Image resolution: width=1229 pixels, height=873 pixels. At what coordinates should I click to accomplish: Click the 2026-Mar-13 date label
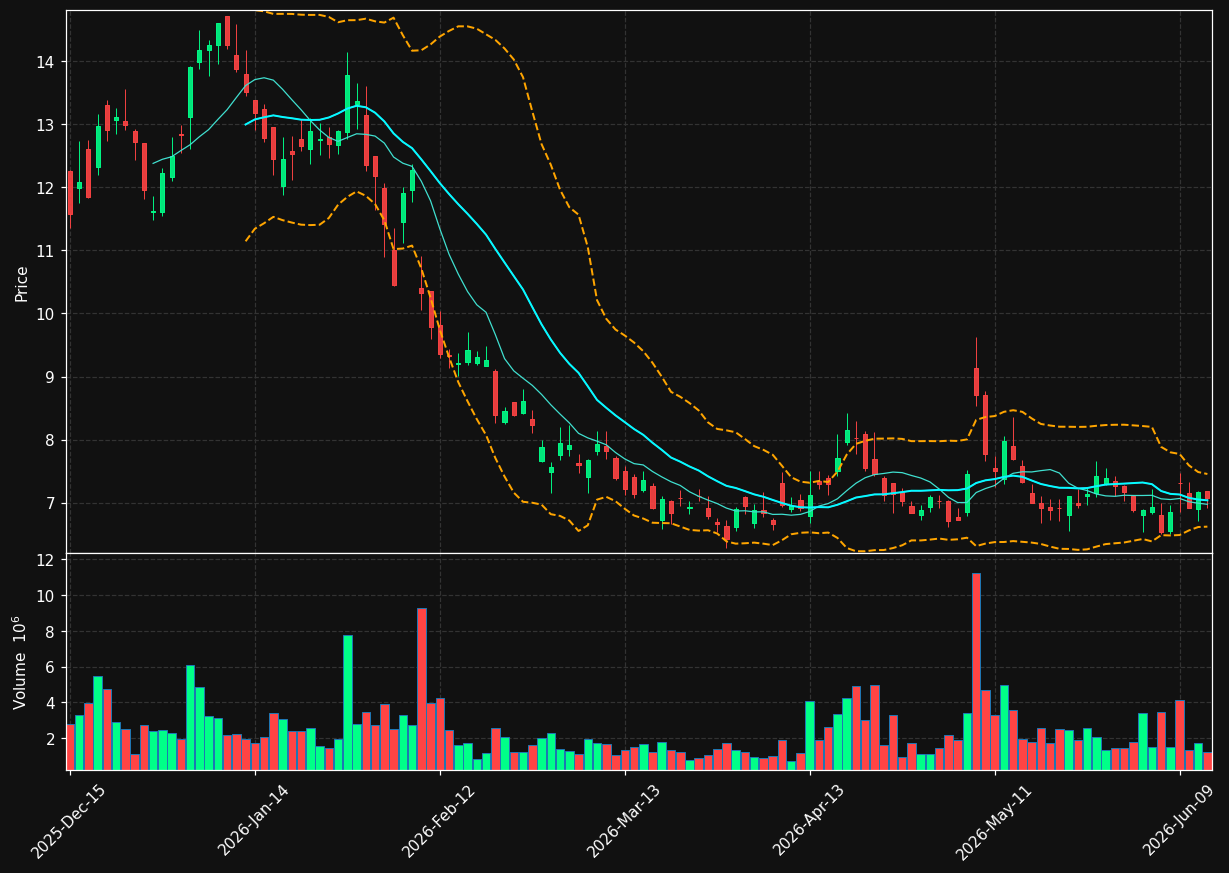(x=623, y=822)
